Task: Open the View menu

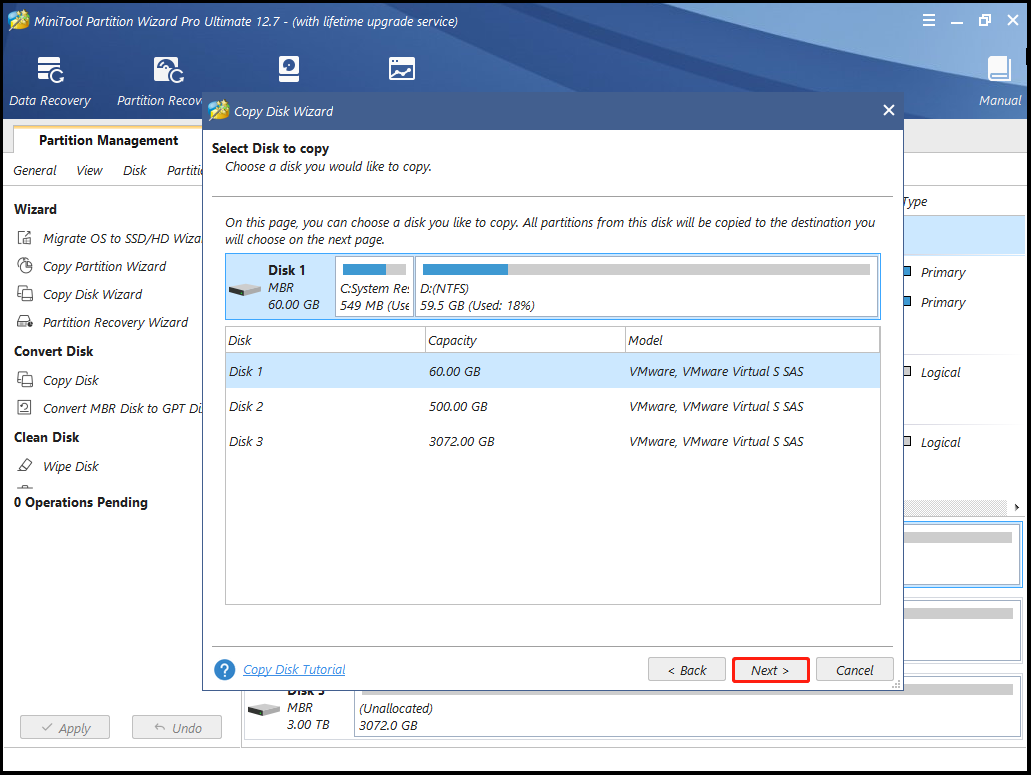Action: tap(89, 171)
